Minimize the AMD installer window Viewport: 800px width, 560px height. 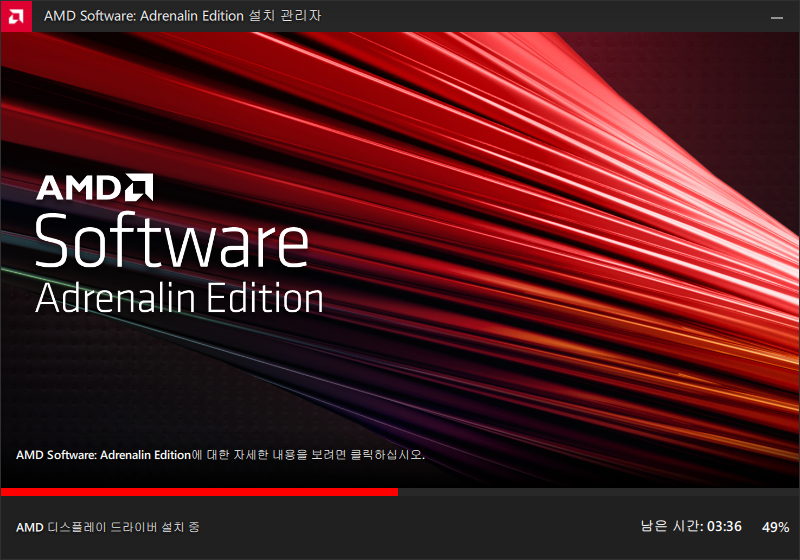[x=777, y=17]
